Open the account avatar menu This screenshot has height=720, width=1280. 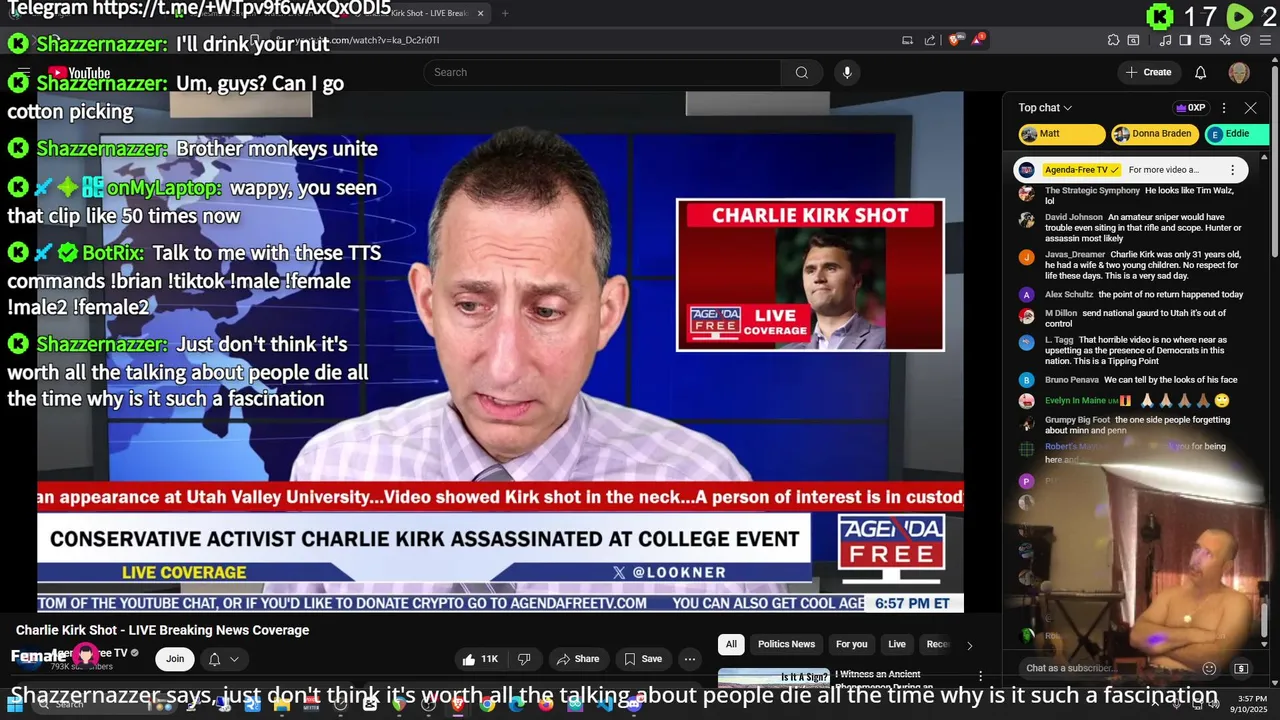pyautogui.click(x=1239, y=72)
